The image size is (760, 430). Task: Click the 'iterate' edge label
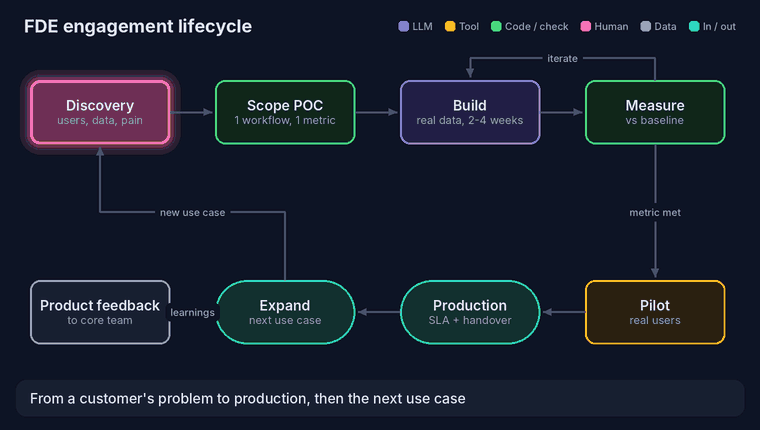click(562, 59)
